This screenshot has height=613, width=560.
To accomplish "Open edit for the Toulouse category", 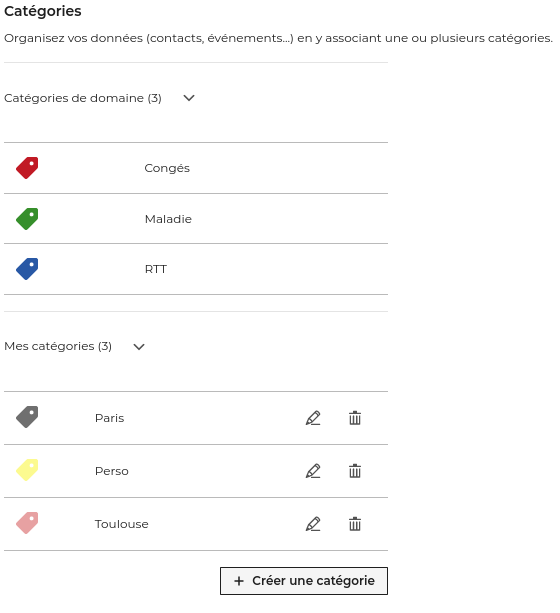I will click(313, 524).
